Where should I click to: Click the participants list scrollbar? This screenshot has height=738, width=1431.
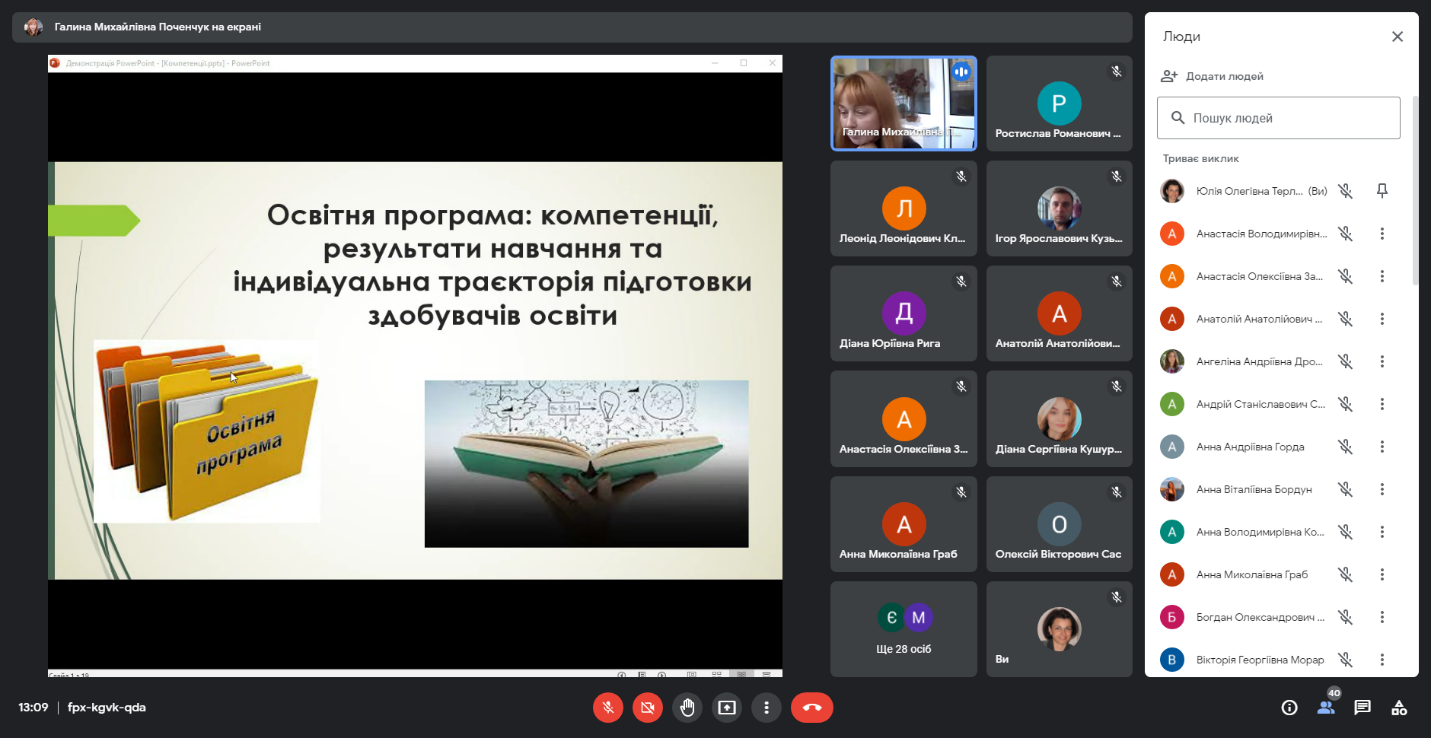coord(1414,190)
